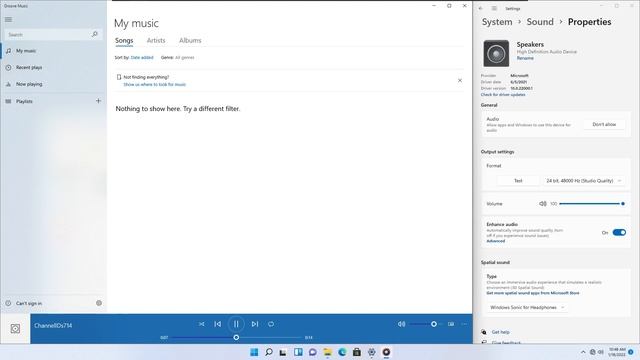Click the now playing album art thumbnail
Image resolution: width=640 pixels, height=360 pixels.
15,329
